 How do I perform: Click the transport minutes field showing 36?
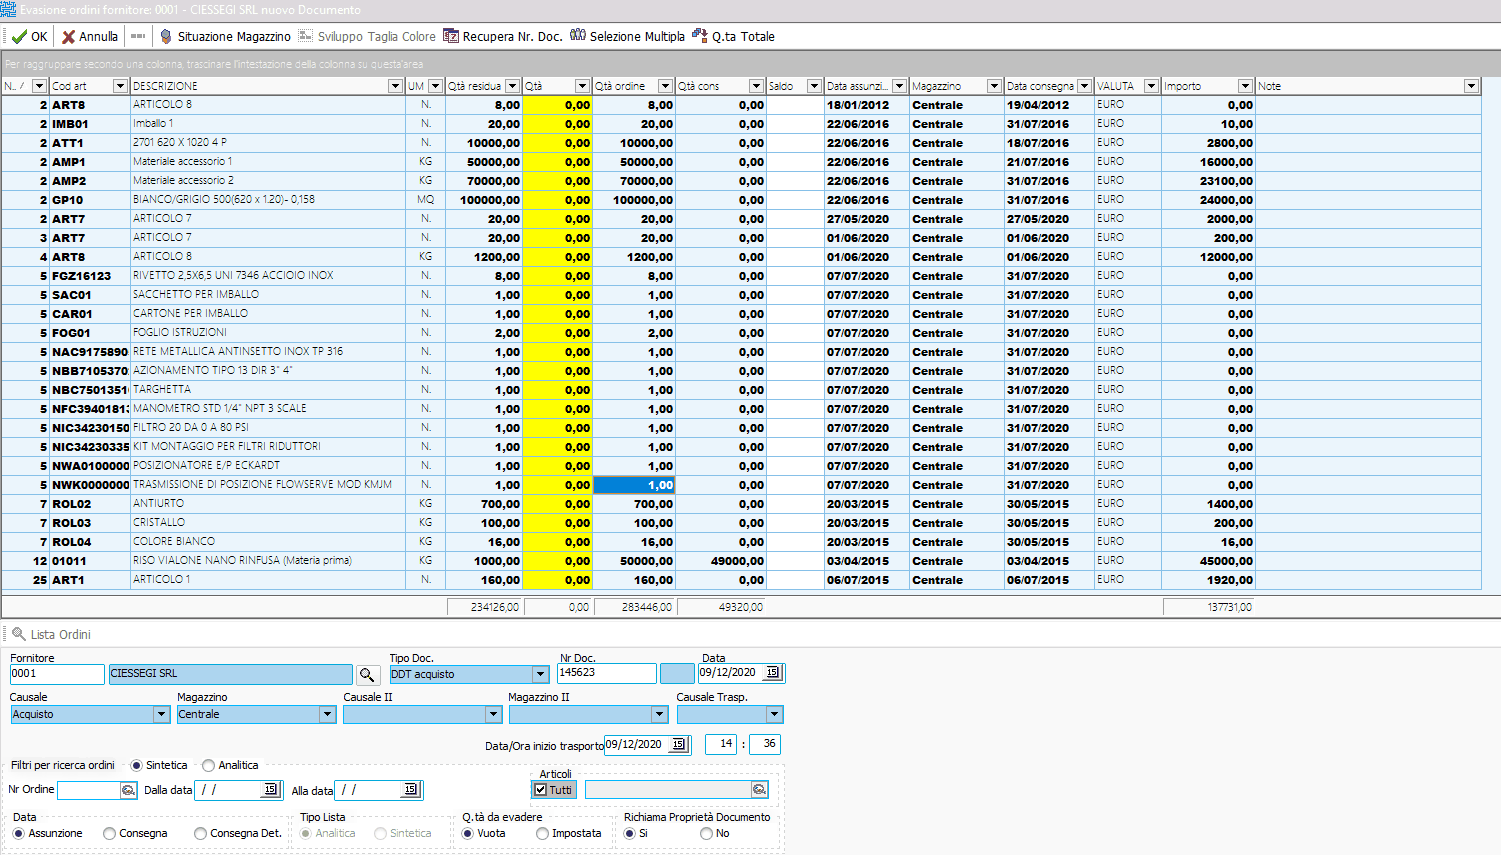point(765,744)
